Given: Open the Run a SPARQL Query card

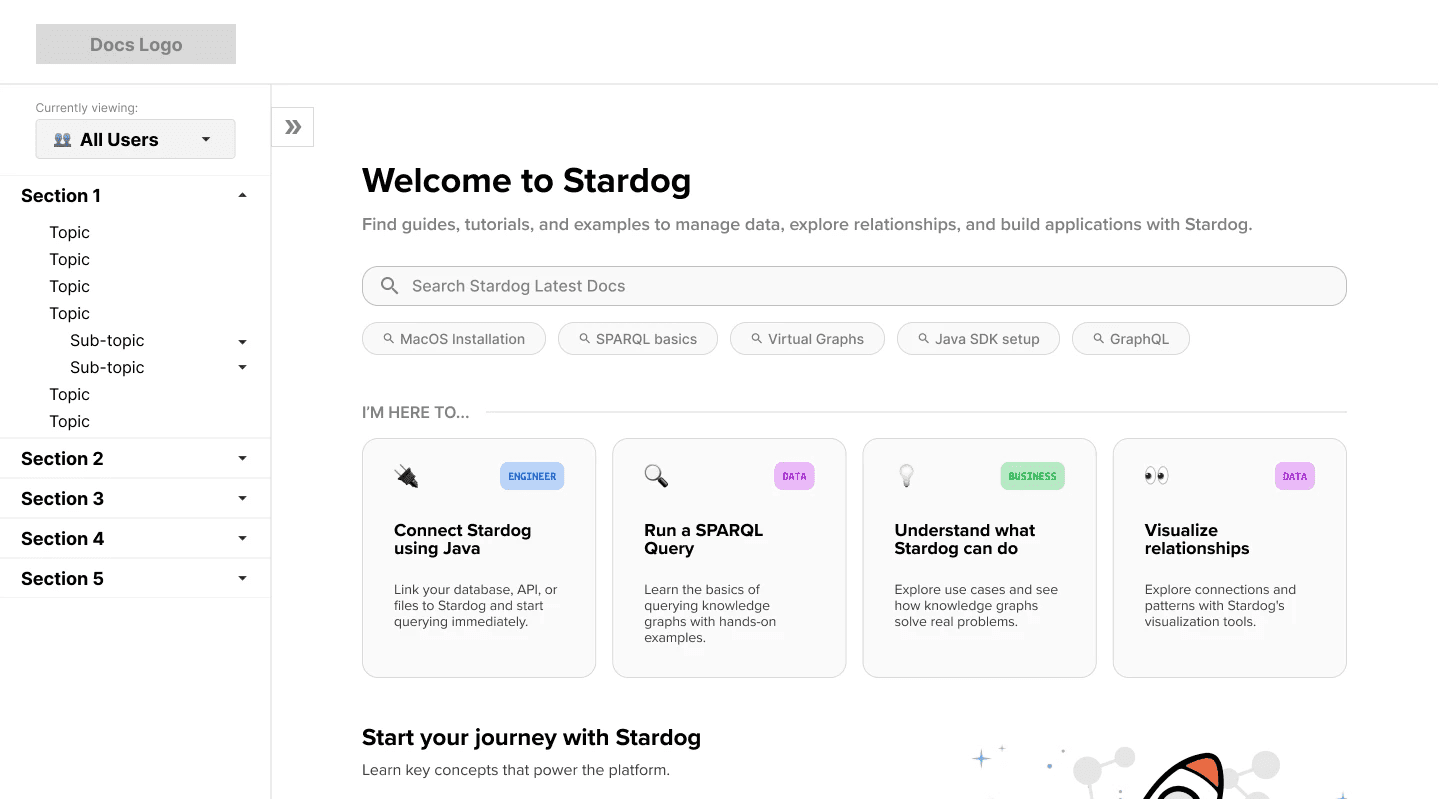Looking at the screenshot, I should click(729, 558).
